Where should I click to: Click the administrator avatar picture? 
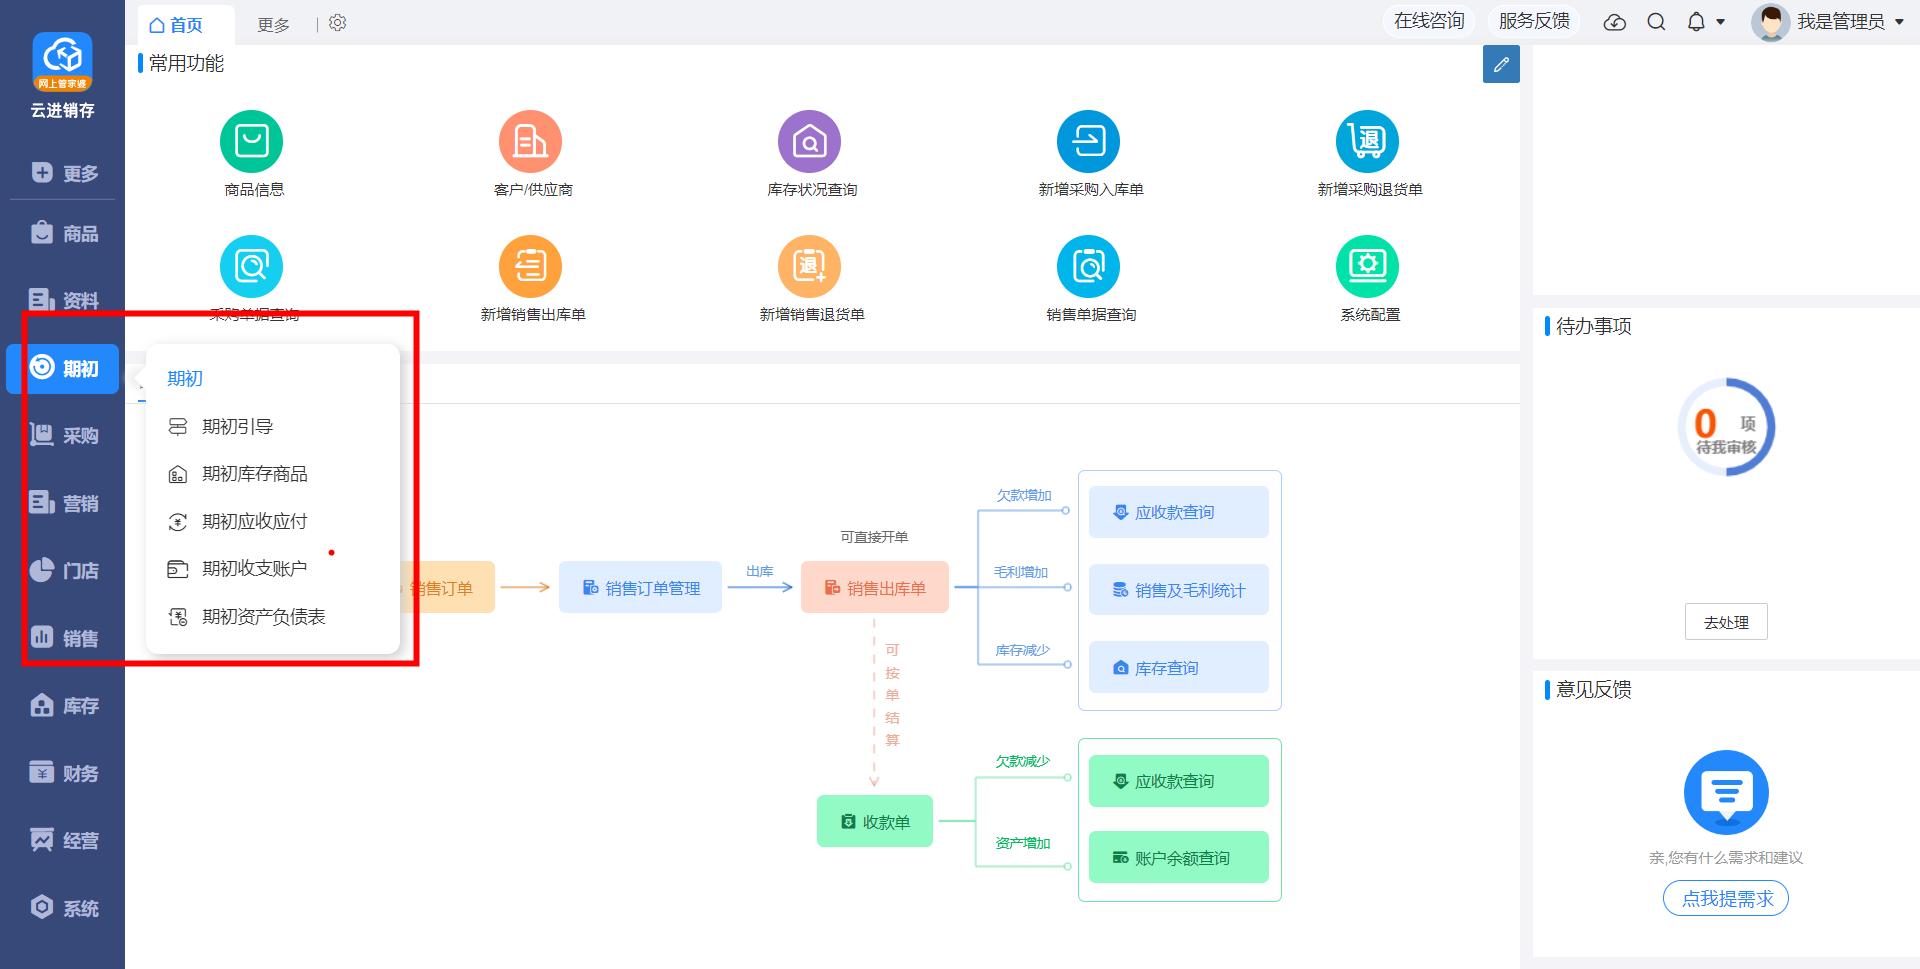1770,22
